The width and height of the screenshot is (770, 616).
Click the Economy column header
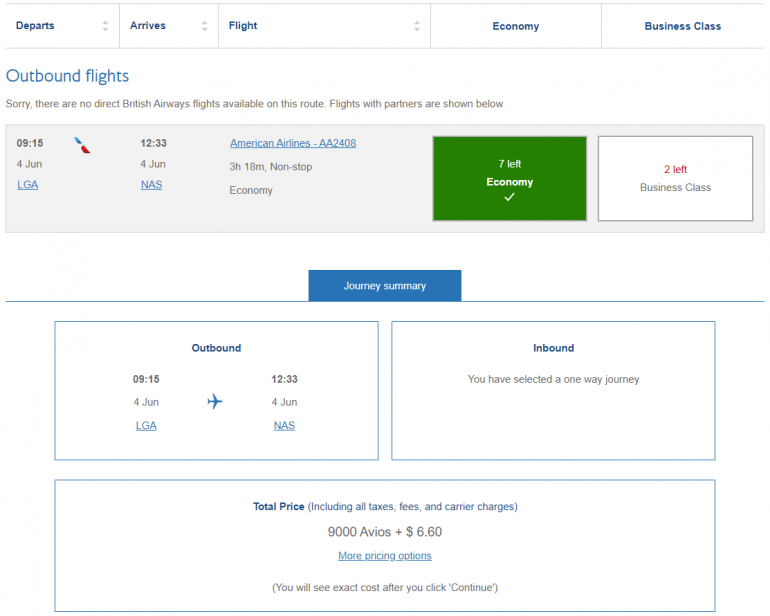coord(516,26)
